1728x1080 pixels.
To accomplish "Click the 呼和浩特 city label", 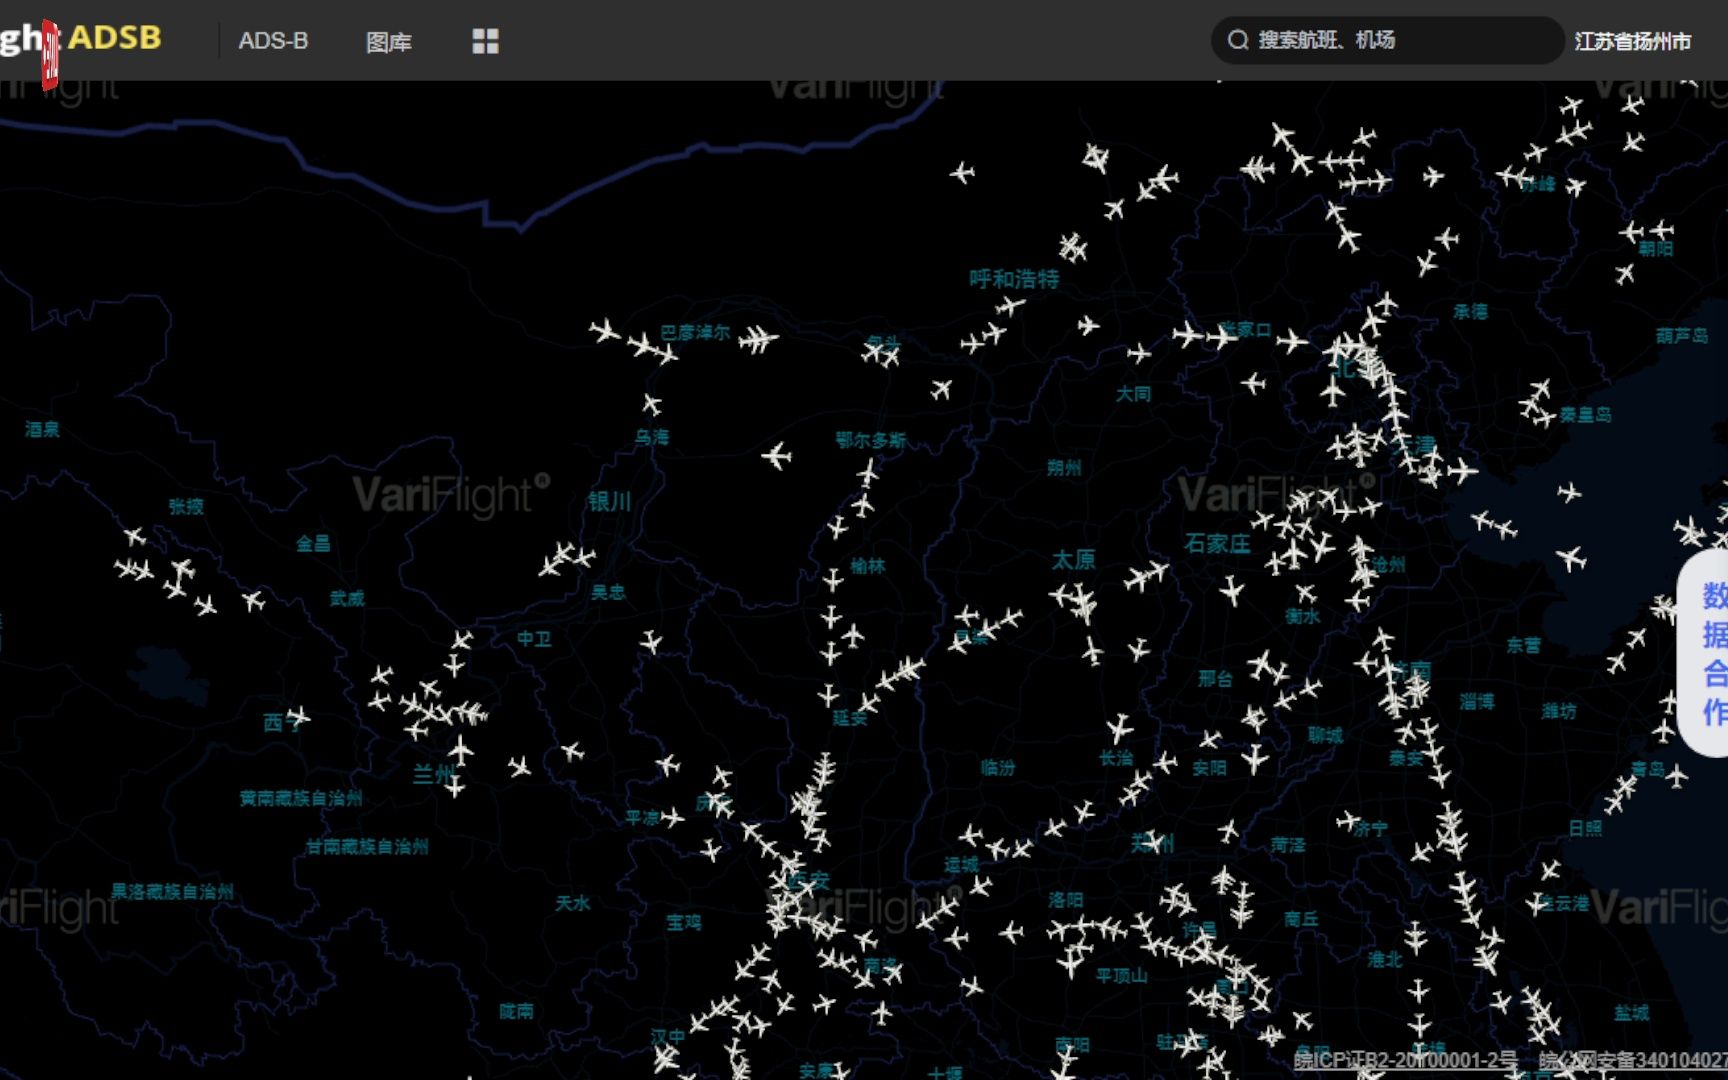I will (1014, 279).
